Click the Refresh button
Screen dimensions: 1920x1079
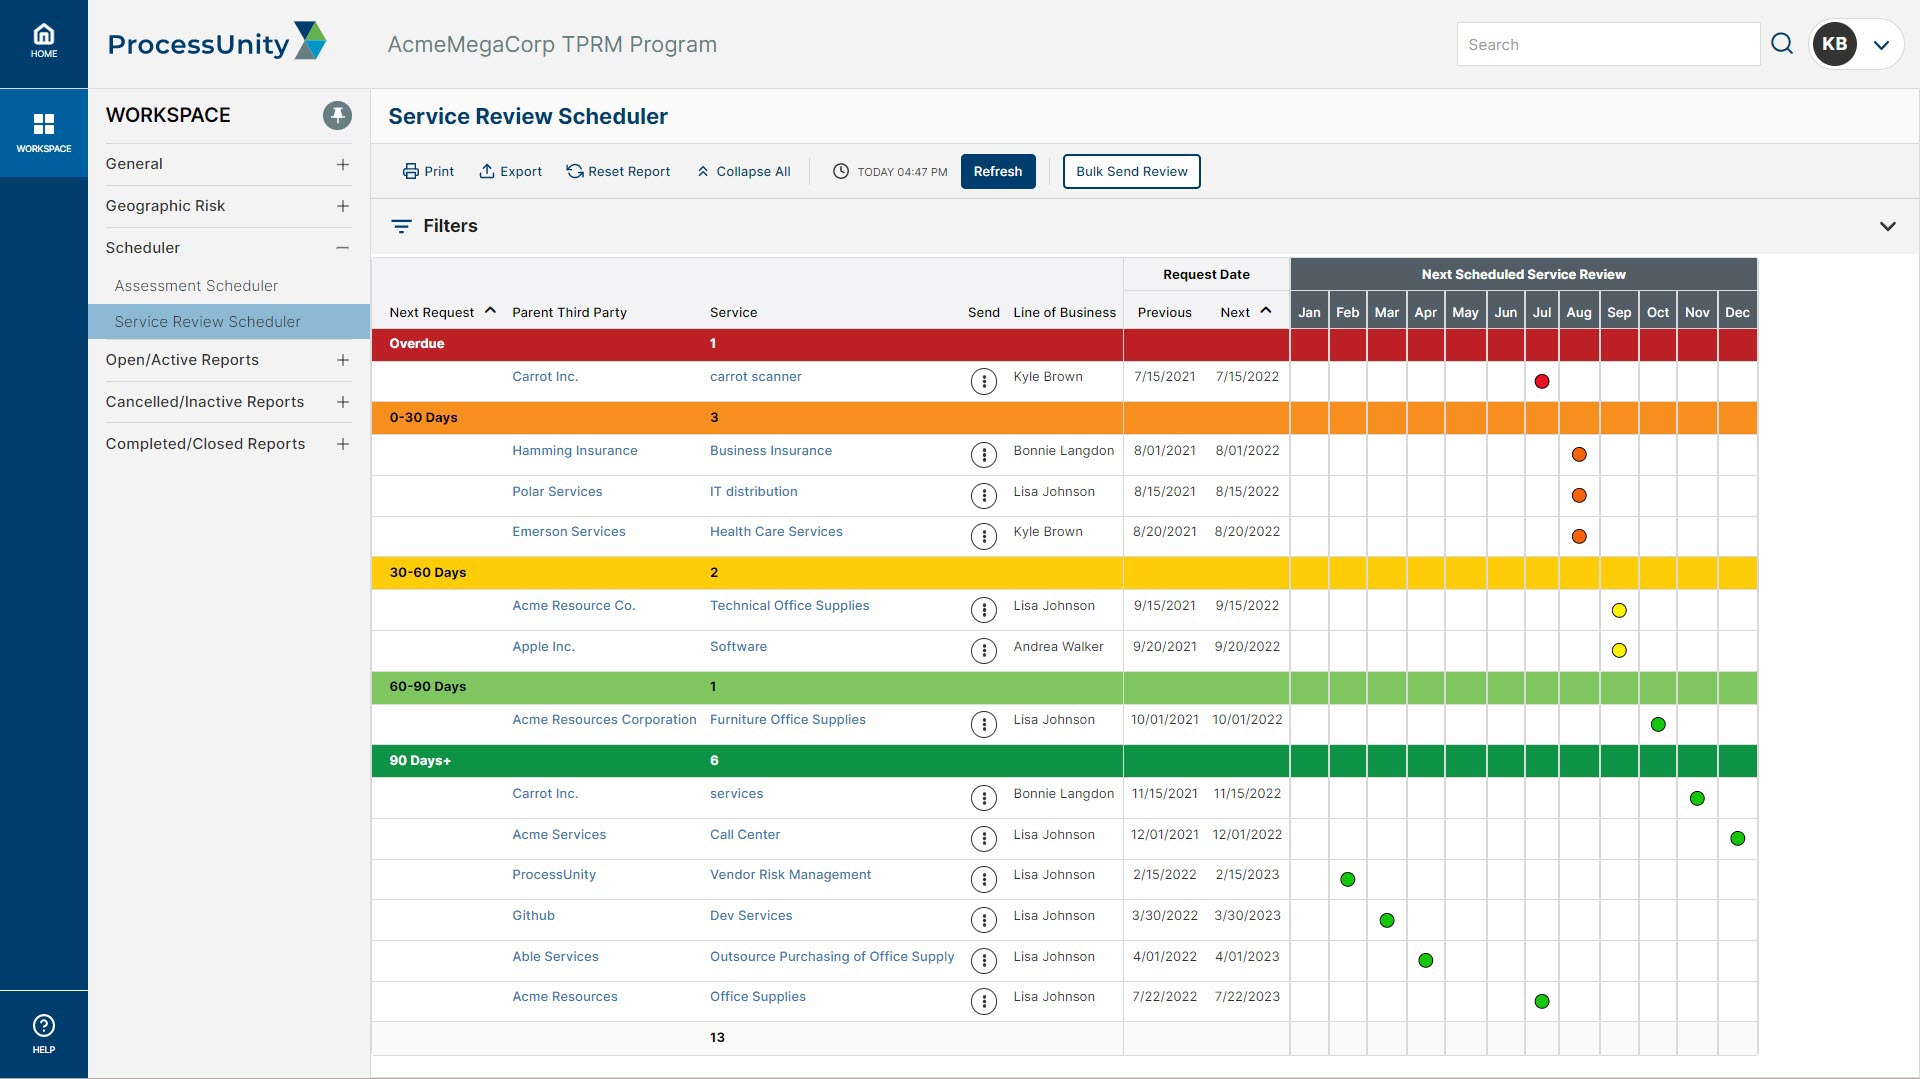[998, 171]
